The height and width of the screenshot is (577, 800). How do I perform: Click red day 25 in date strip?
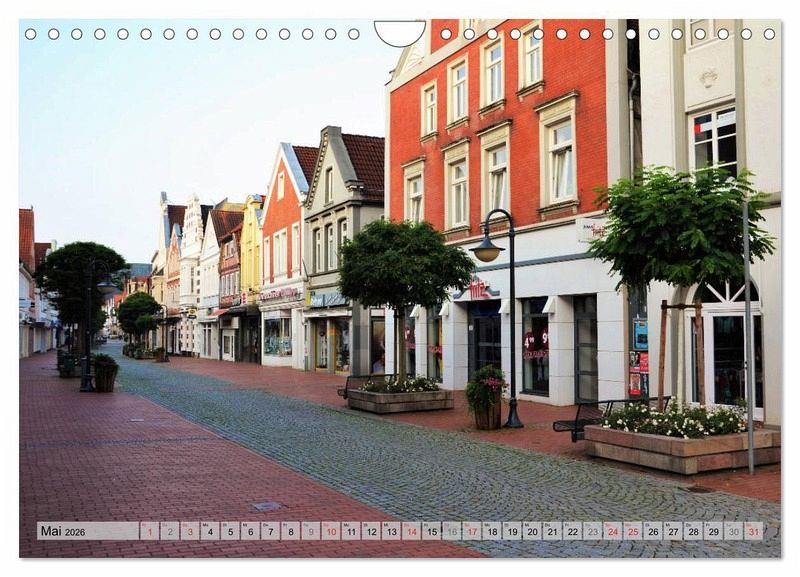[632, 531]
